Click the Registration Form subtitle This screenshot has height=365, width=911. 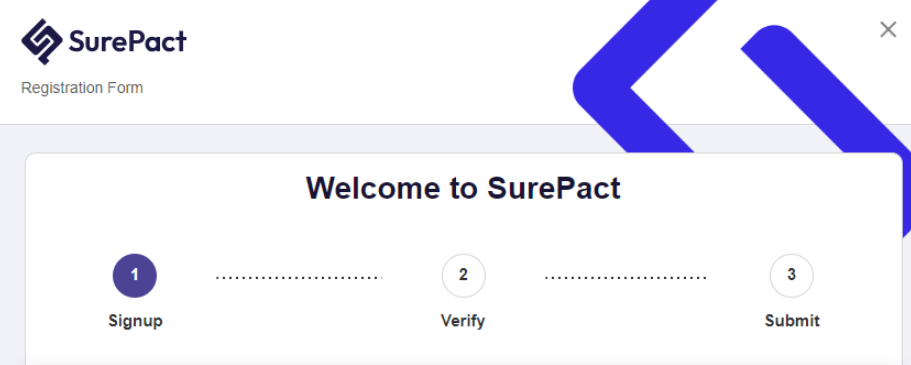click(82, 88)
